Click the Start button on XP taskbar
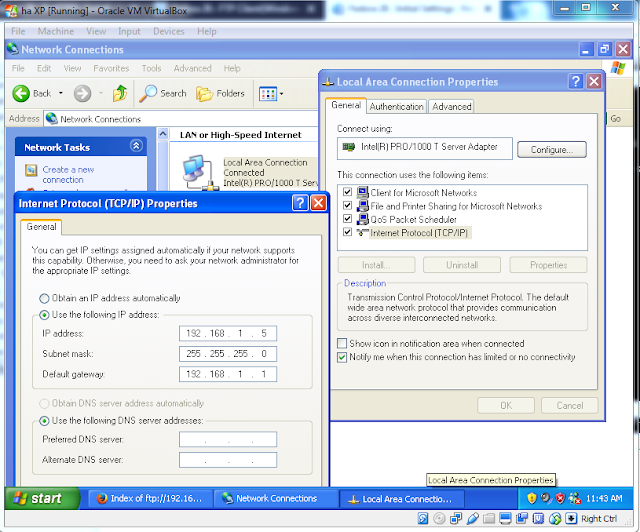 click(42, 499)
